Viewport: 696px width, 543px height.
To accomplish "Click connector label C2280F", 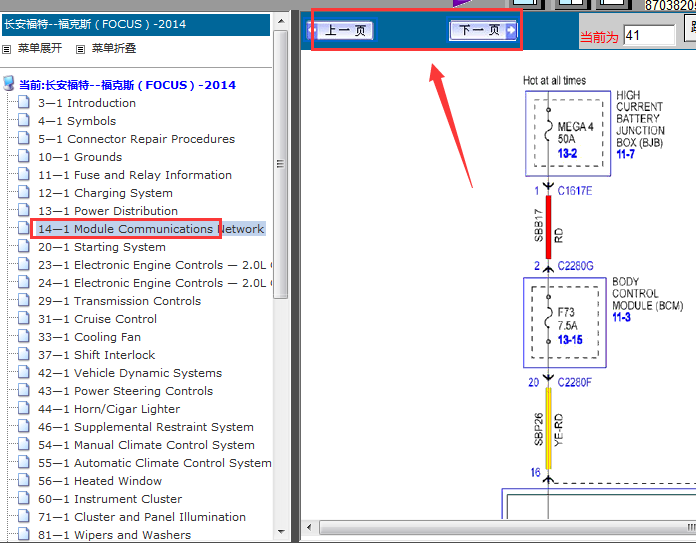I will tap(574, 382).
